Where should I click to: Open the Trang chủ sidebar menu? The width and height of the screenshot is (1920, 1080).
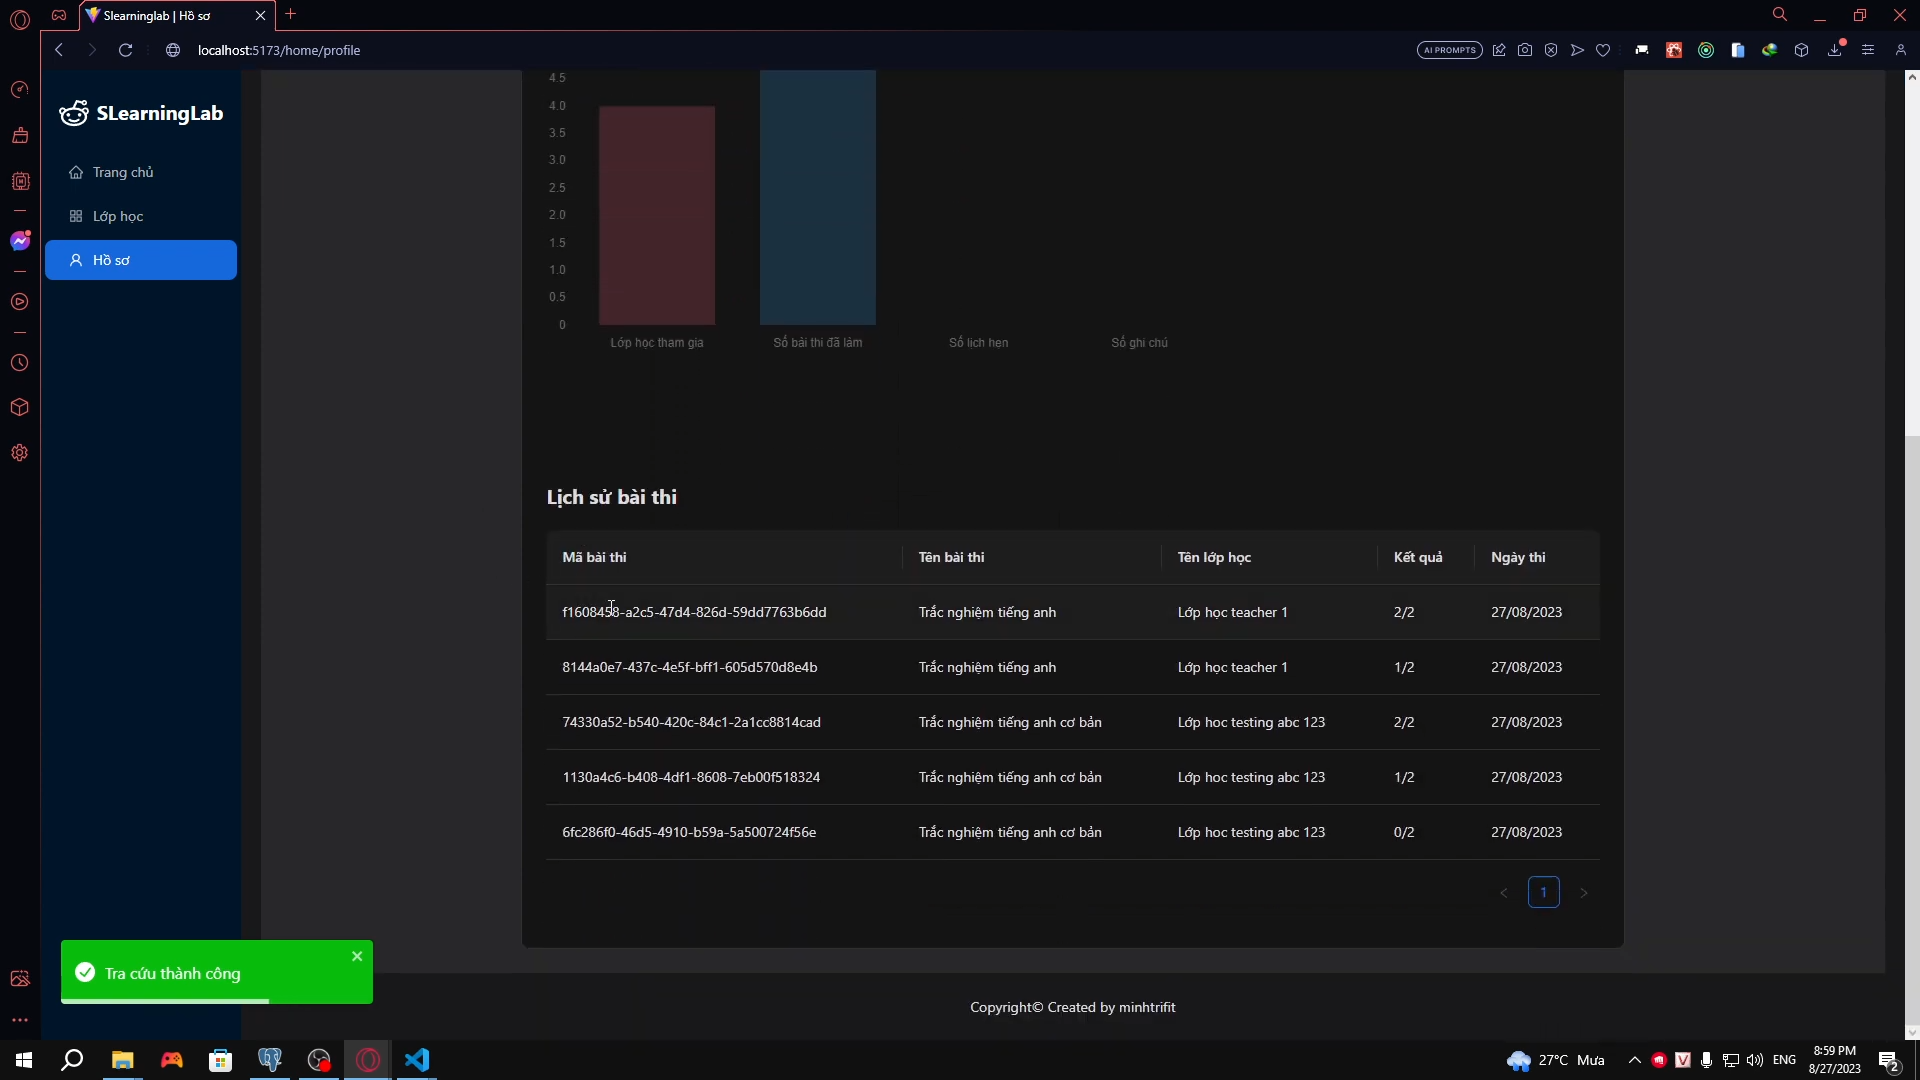click(123, 172)
